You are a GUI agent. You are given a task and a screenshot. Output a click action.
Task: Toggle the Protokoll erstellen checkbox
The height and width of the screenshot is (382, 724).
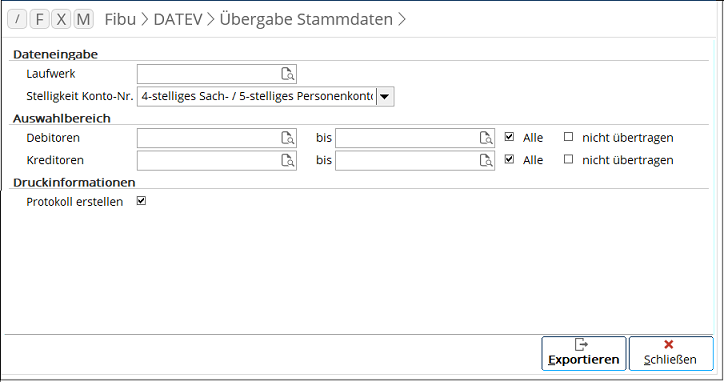pos(141,201)
